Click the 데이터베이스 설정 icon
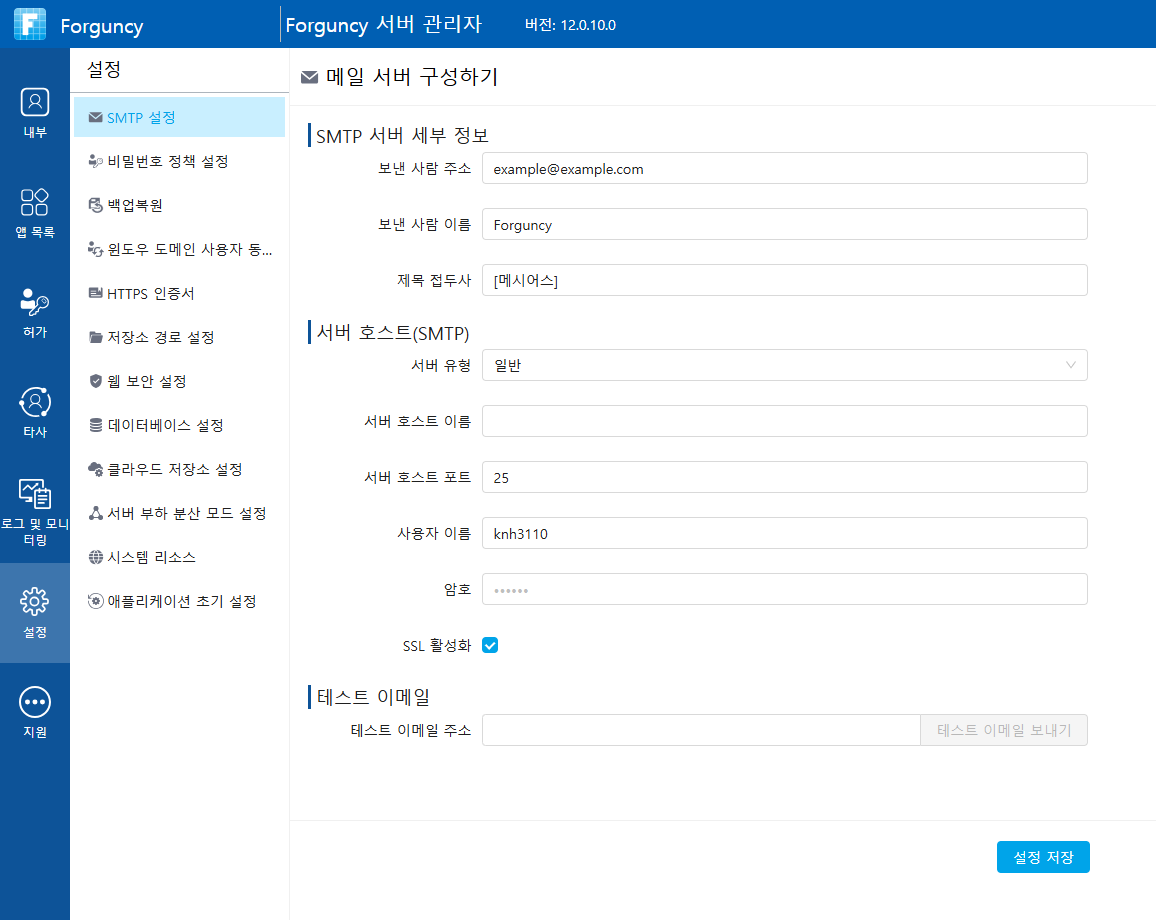The width and height of the screenshot is (1156, 920). point(95,425)
